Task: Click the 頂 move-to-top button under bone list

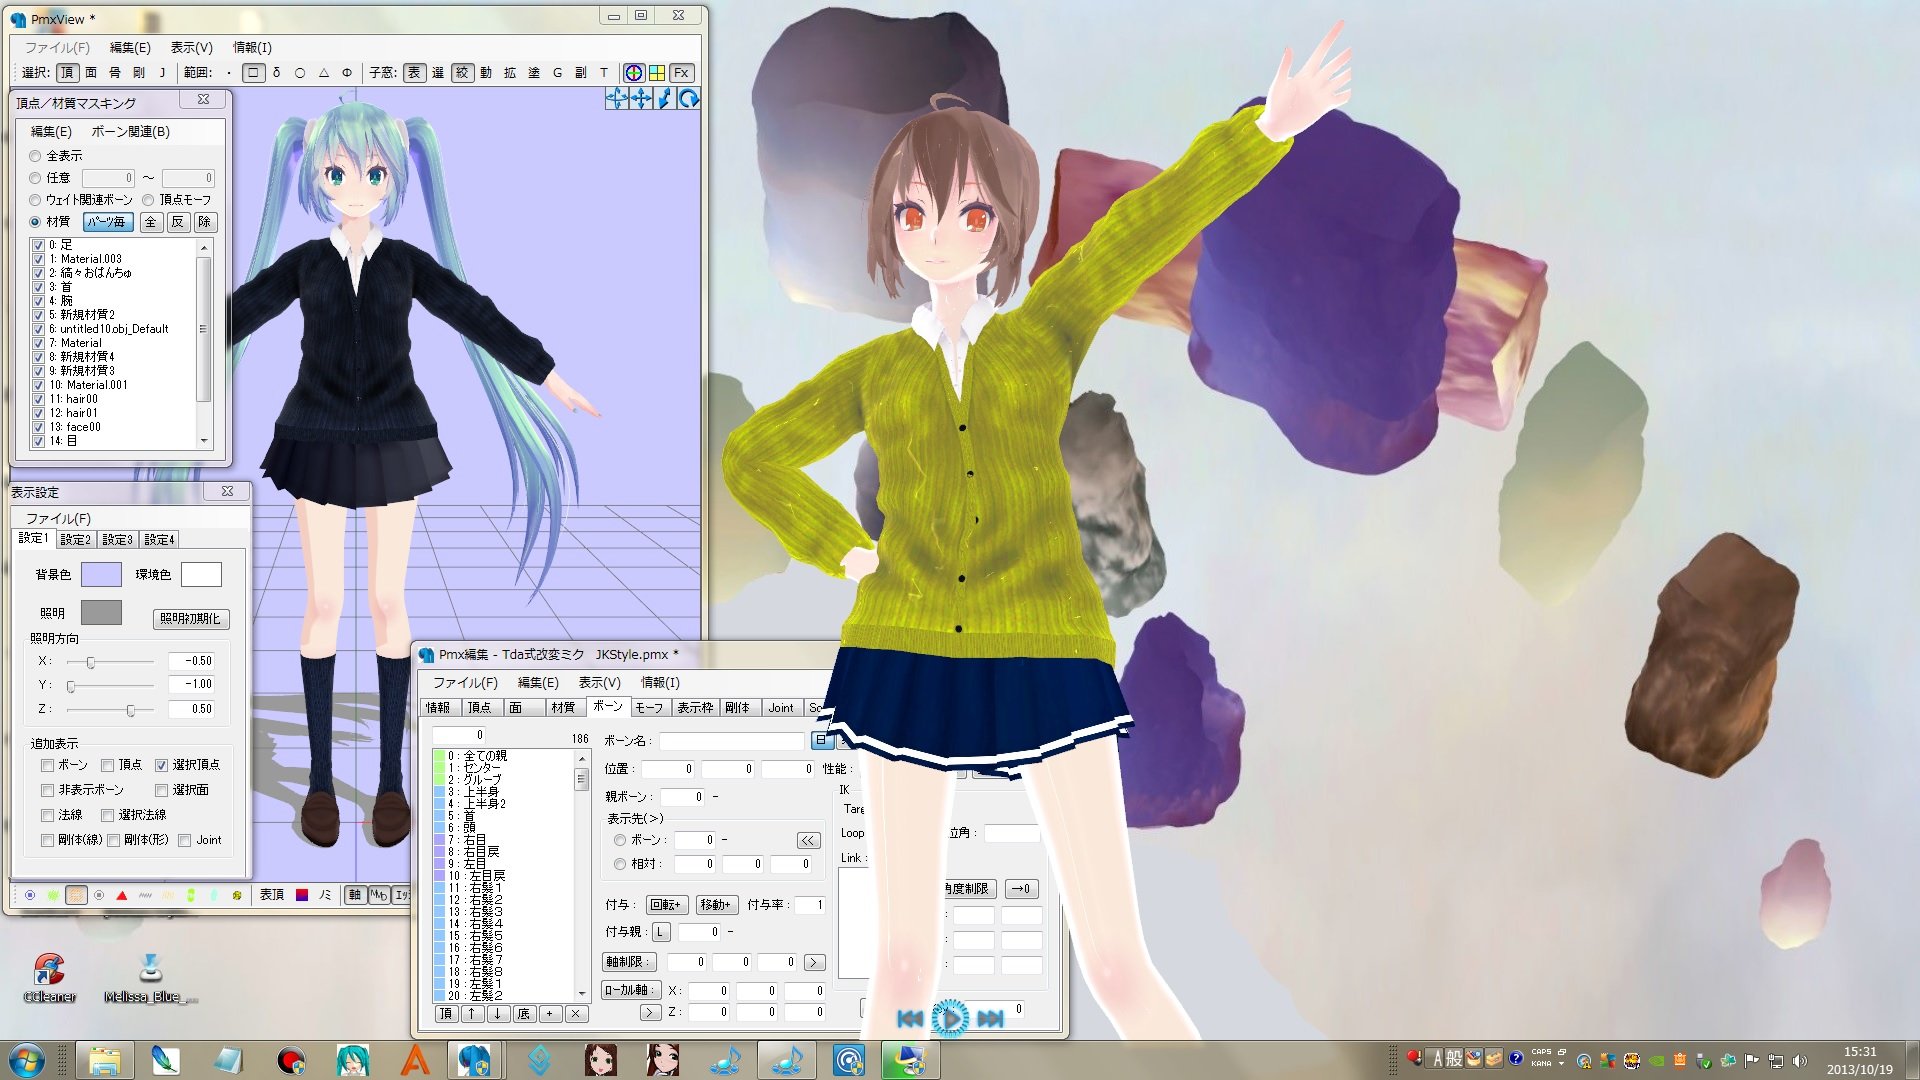Action: pos(446,1013)
